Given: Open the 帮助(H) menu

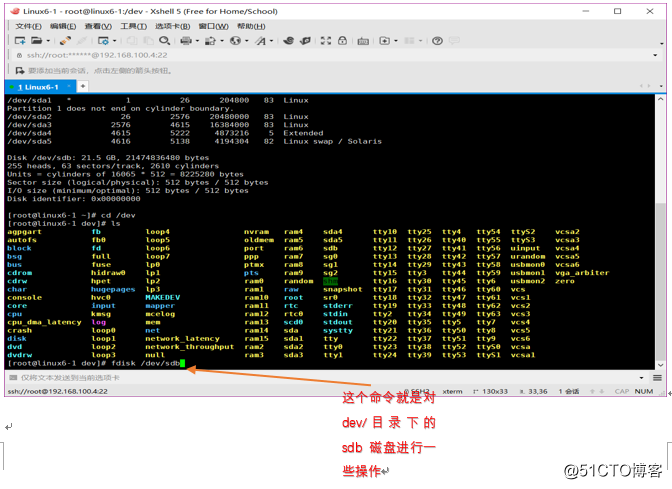Looking at the screenshot, I should pyautogui.click(x=251, y=26).
